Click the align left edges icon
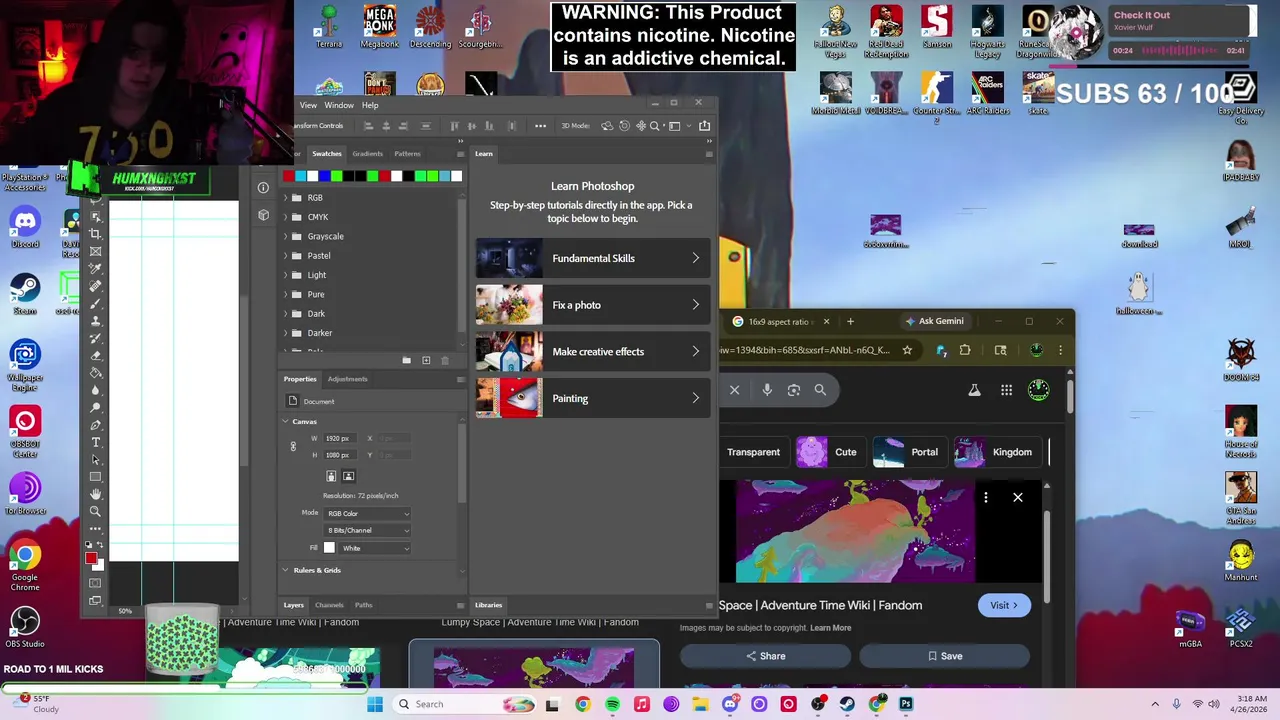This screenshot has width=1280, height=720. (368, 126)
